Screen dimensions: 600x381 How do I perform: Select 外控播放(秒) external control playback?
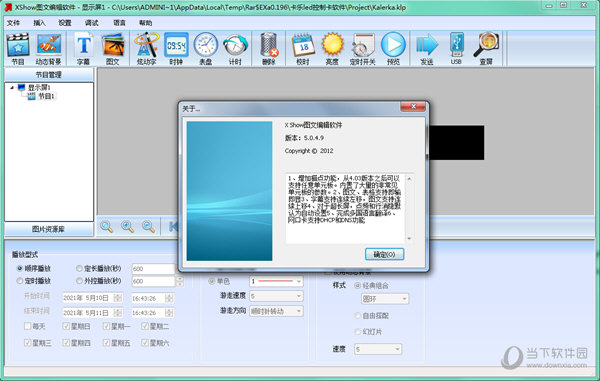coord(99,281)
